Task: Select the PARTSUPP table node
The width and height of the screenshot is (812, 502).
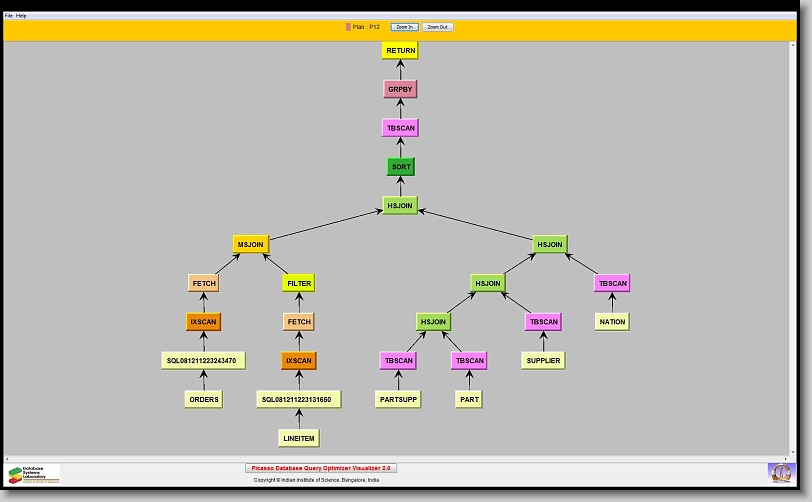Action: (398, 399)
